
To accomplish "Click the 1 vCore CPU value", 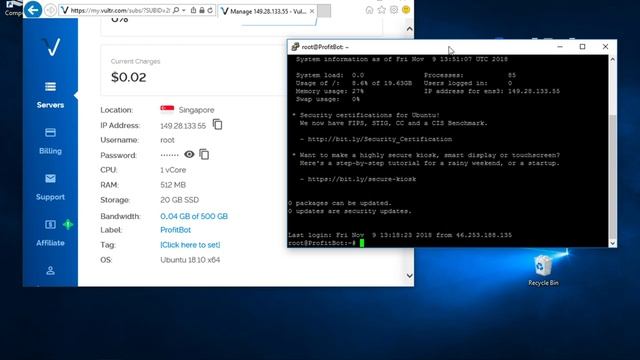I will pos(173,170).
